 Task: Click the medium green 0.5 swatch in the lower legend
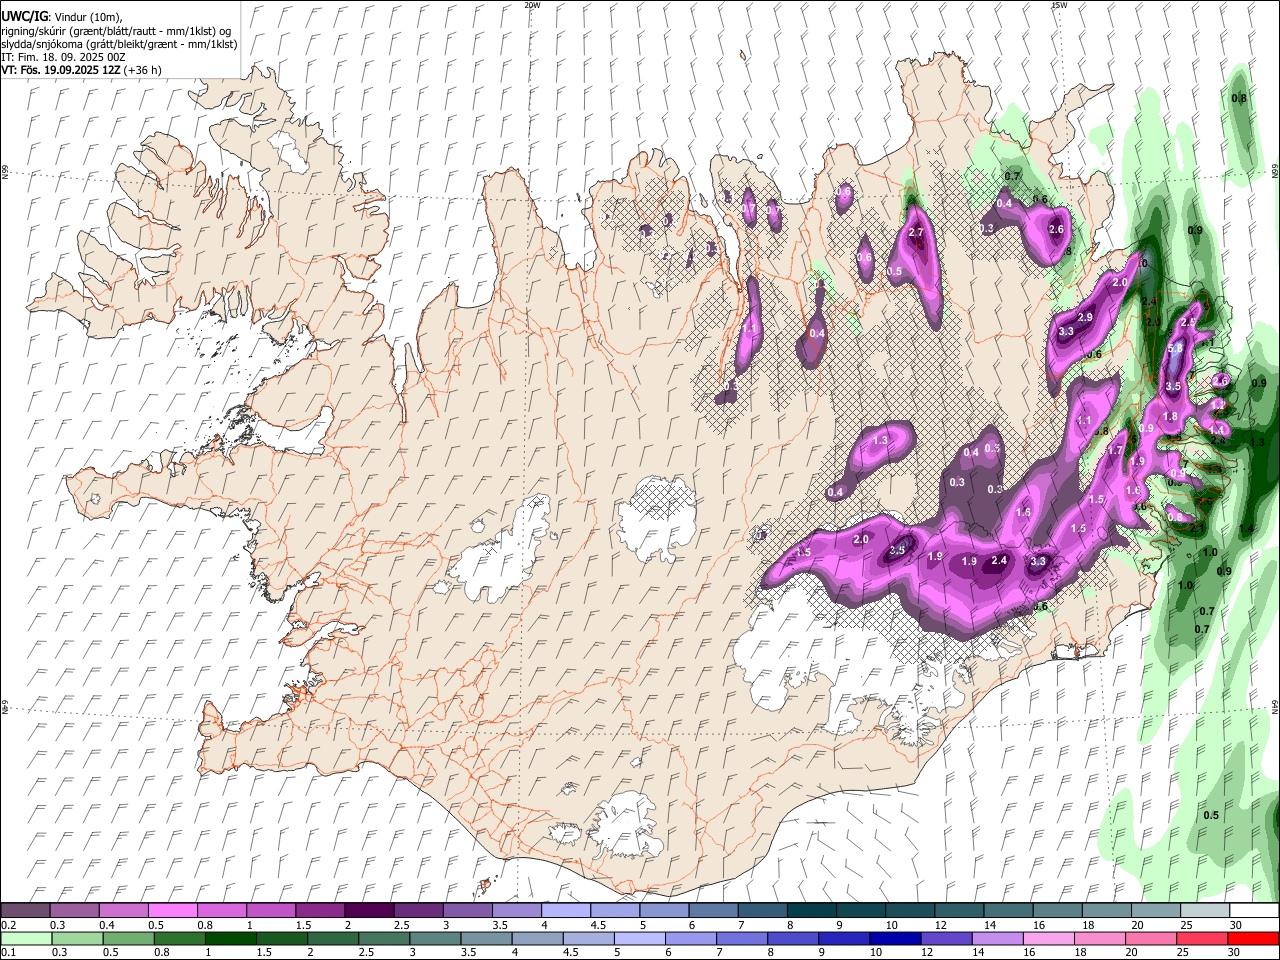(x=128, y=938)
